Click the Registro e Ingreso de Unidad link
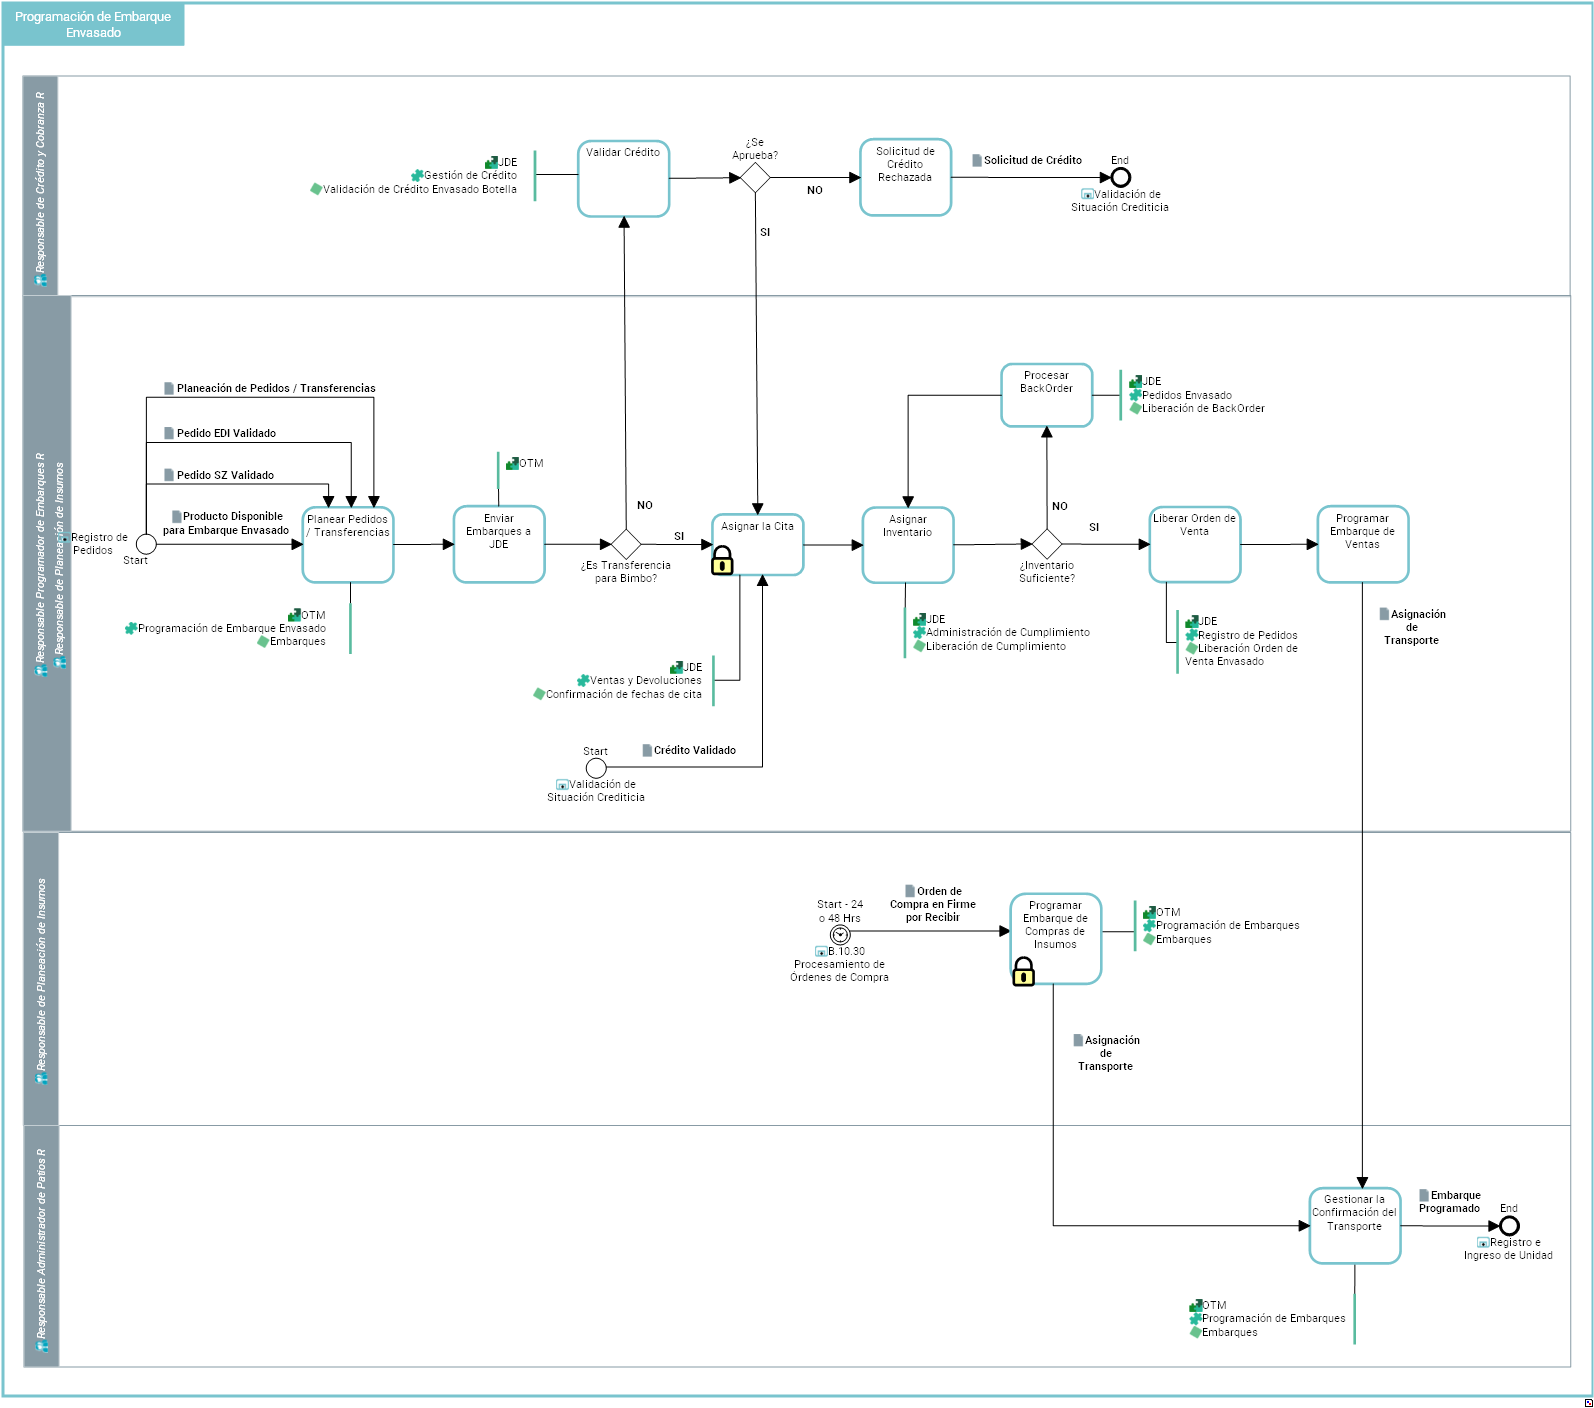Viewport: 1594px width, 1408px height. pyautogui.click(x=1508, y=1249)
